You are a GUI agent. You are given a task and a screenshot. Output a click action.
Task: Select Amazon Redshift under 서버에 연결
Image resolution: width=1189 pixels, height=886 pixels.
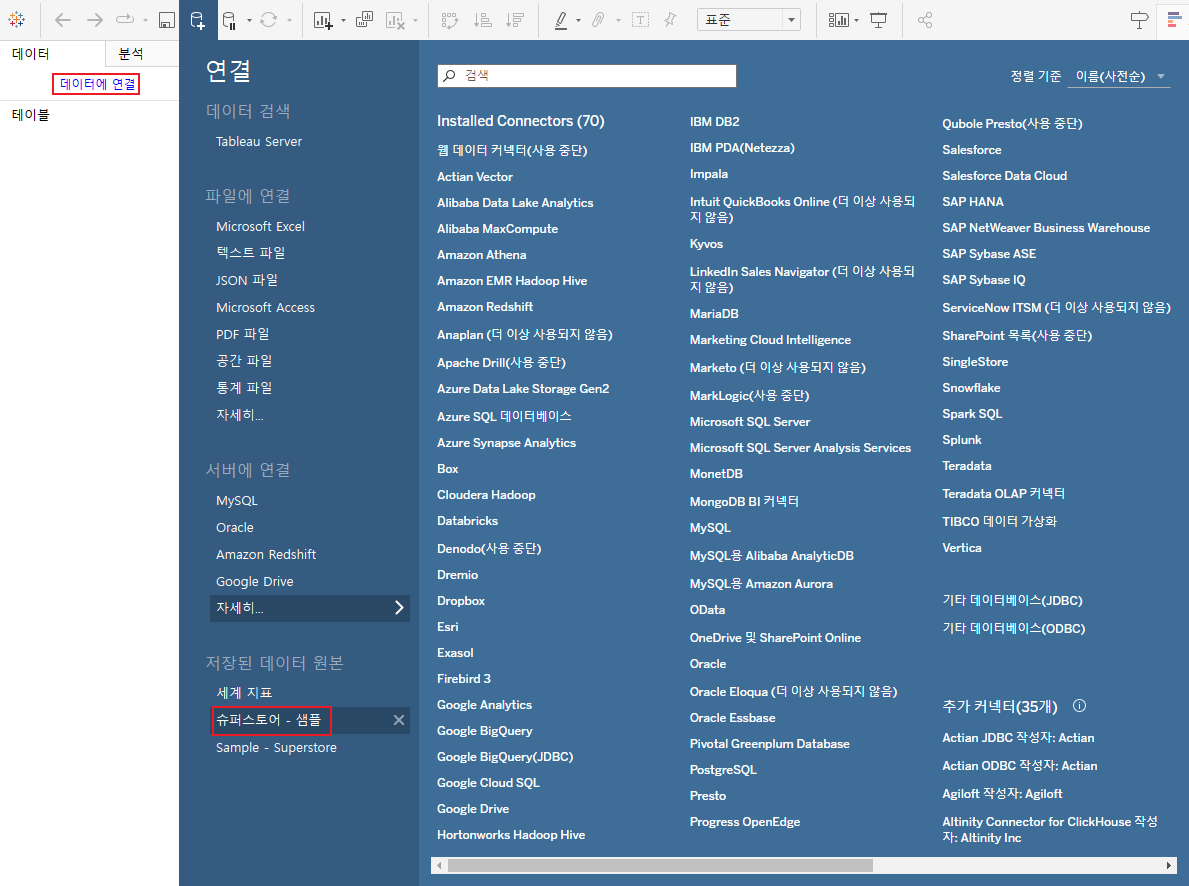266,555
